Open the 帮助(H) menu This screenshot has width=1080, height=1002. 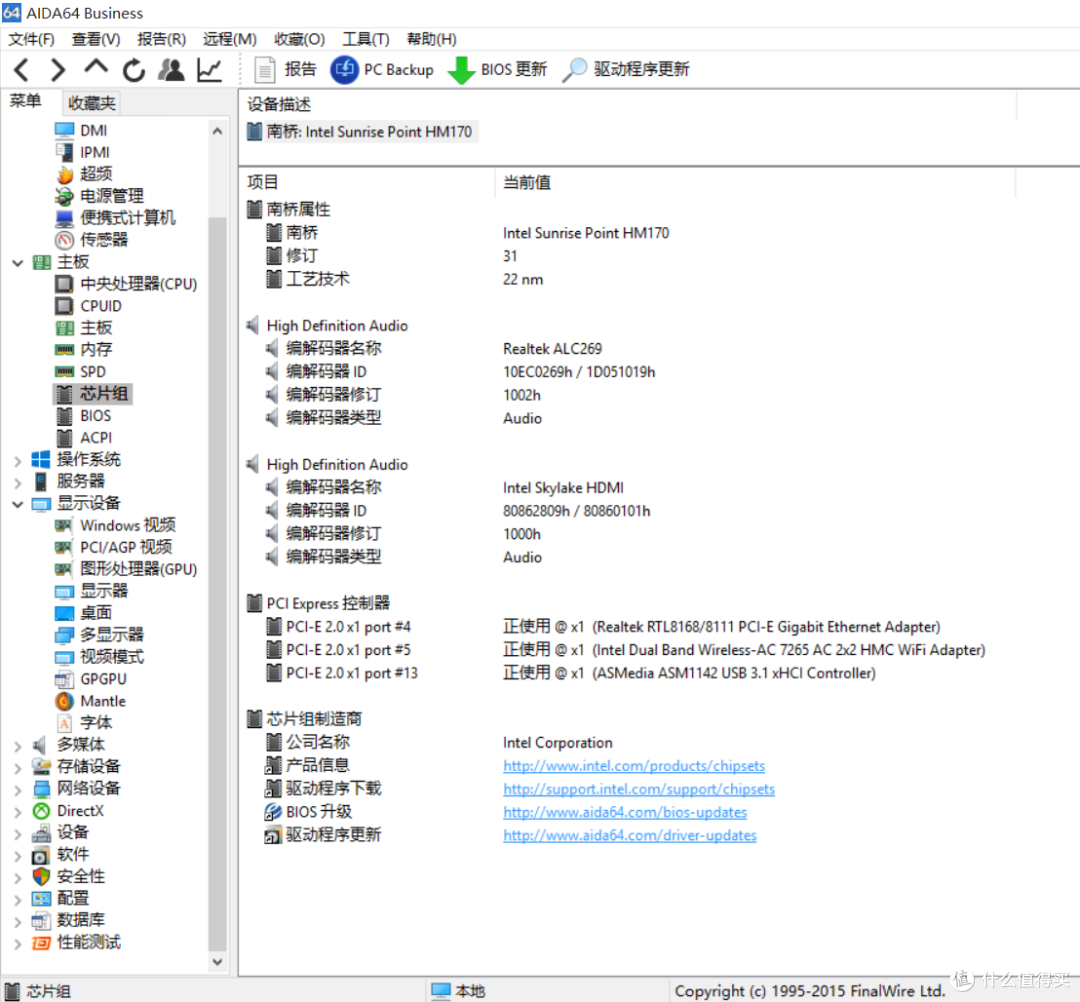(x=431, y=39)
